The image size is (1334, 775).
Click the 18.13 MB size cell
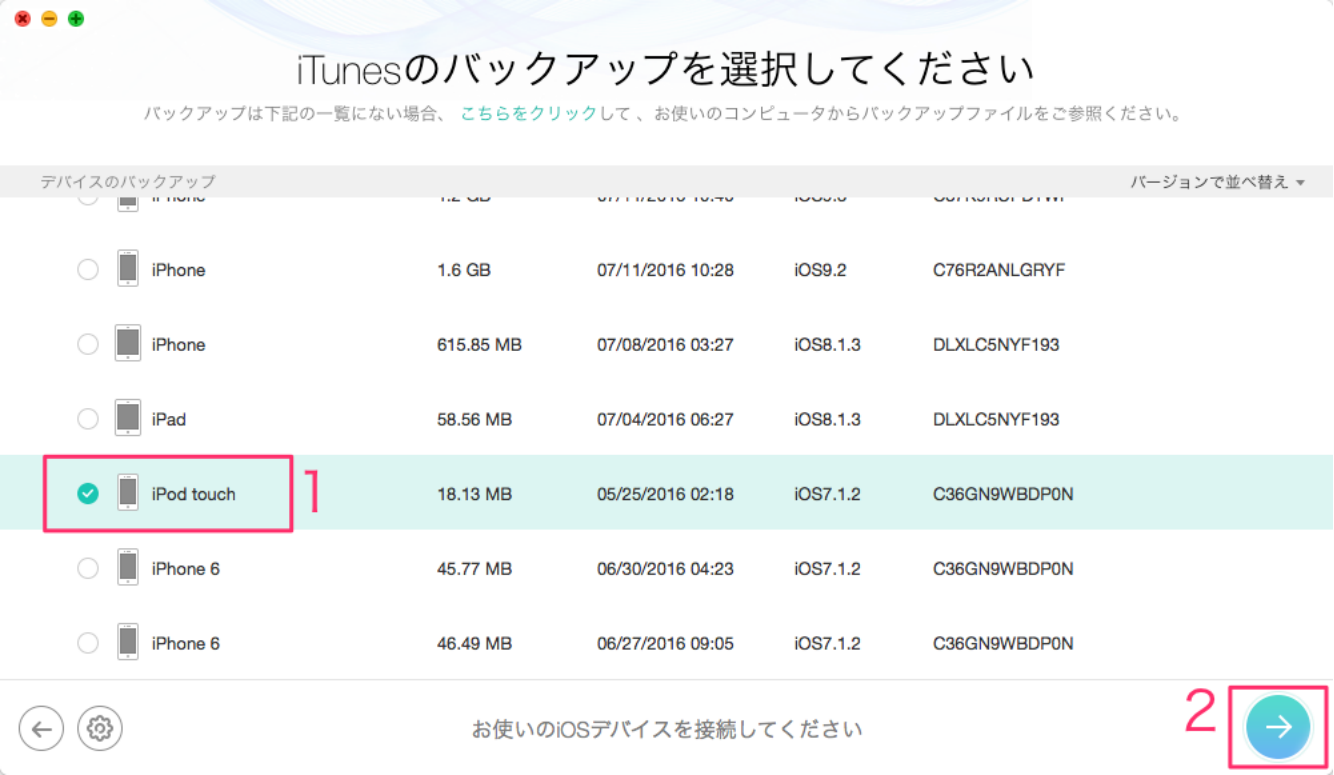474,494
